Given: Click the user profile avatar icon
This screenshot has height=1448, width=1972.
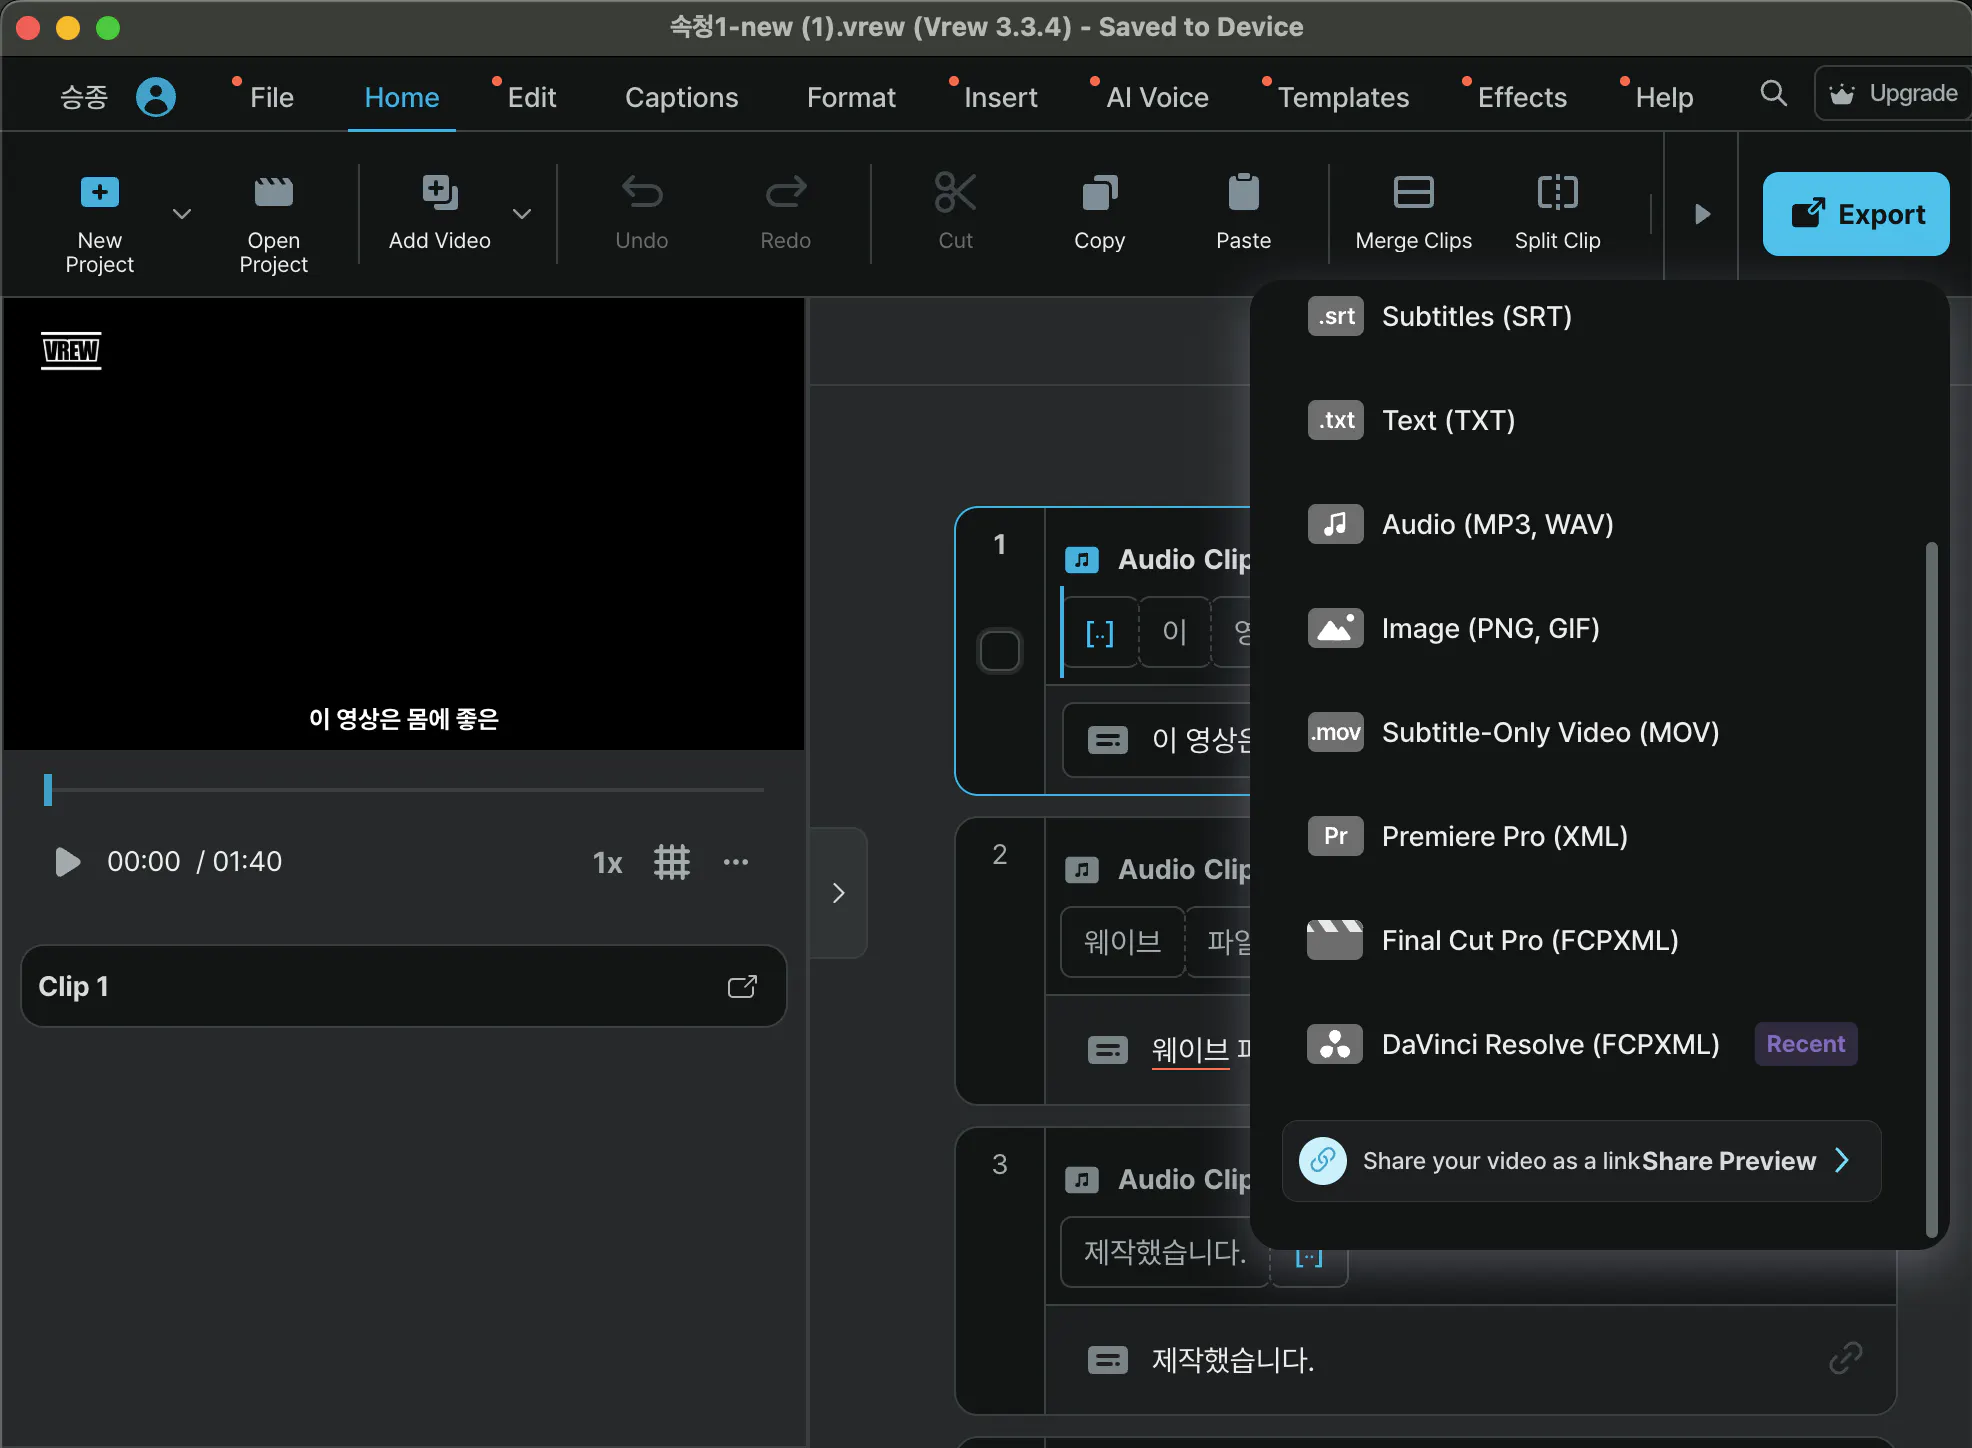Looking at the screenshot, I should pyautogui.click(x=156, y=97).
